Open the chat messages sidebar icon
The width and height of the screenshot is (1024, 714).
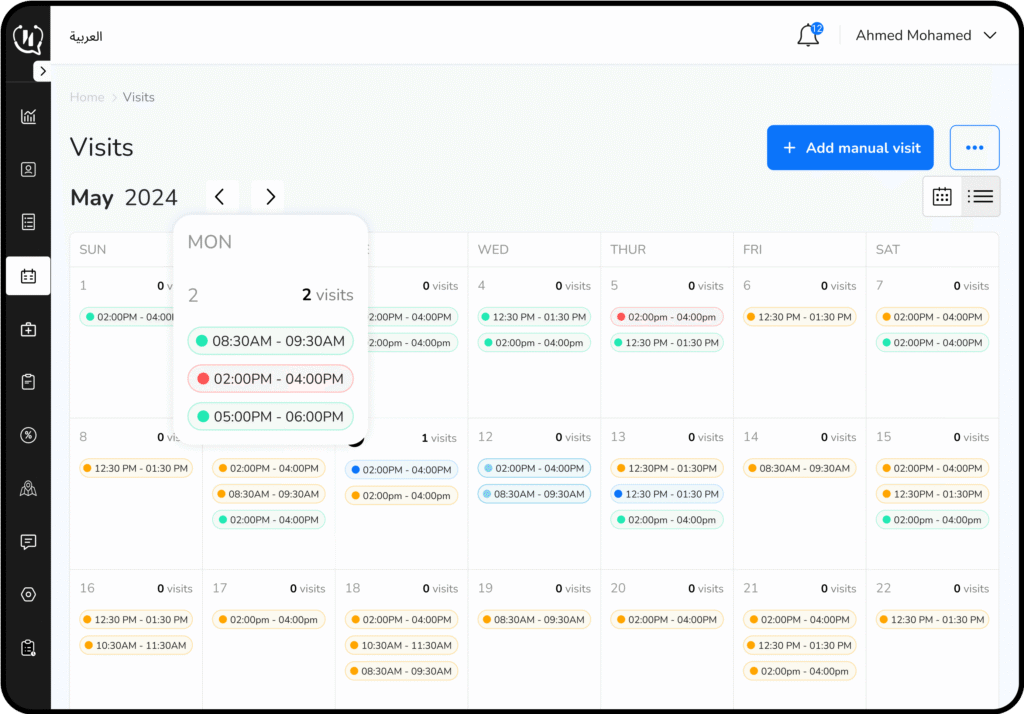[28, 542]
